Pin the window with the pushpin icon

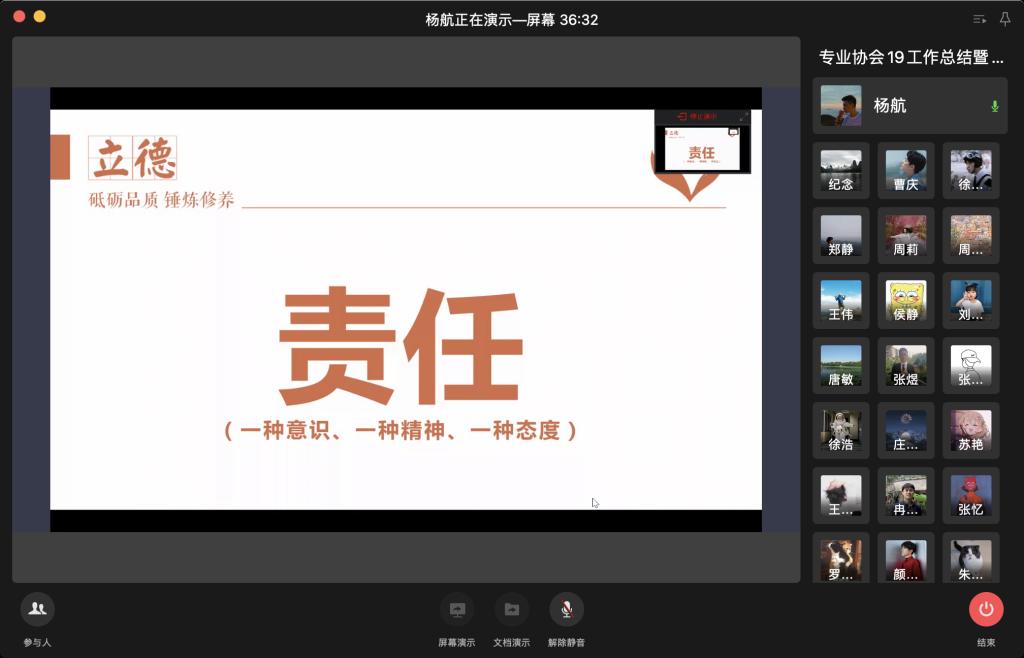click(1005, 19)
